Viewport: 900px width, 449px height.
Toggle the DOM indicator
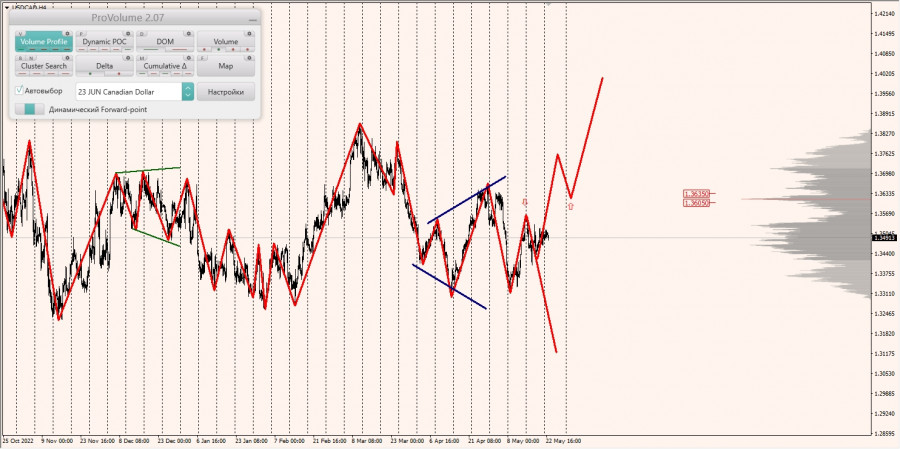165,42
